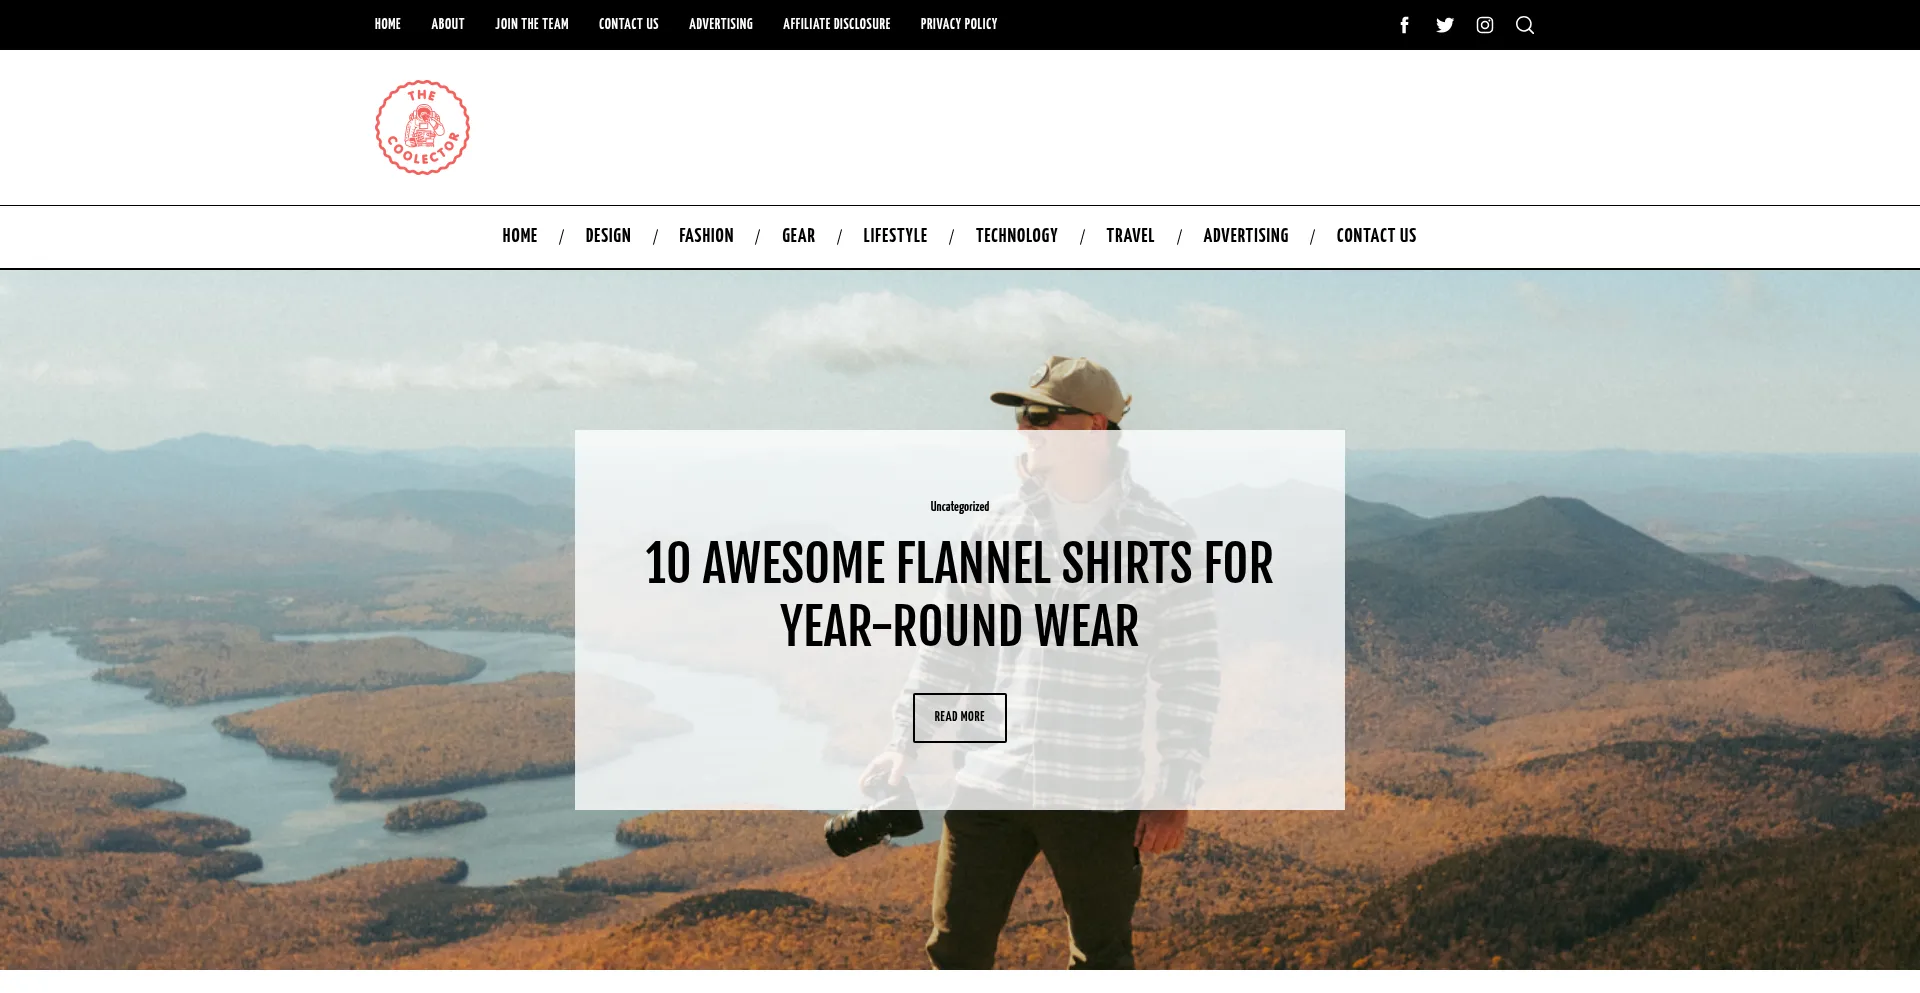Go to the Gear section
Screen dimensions: 1920x993
(x=798, y=236)
